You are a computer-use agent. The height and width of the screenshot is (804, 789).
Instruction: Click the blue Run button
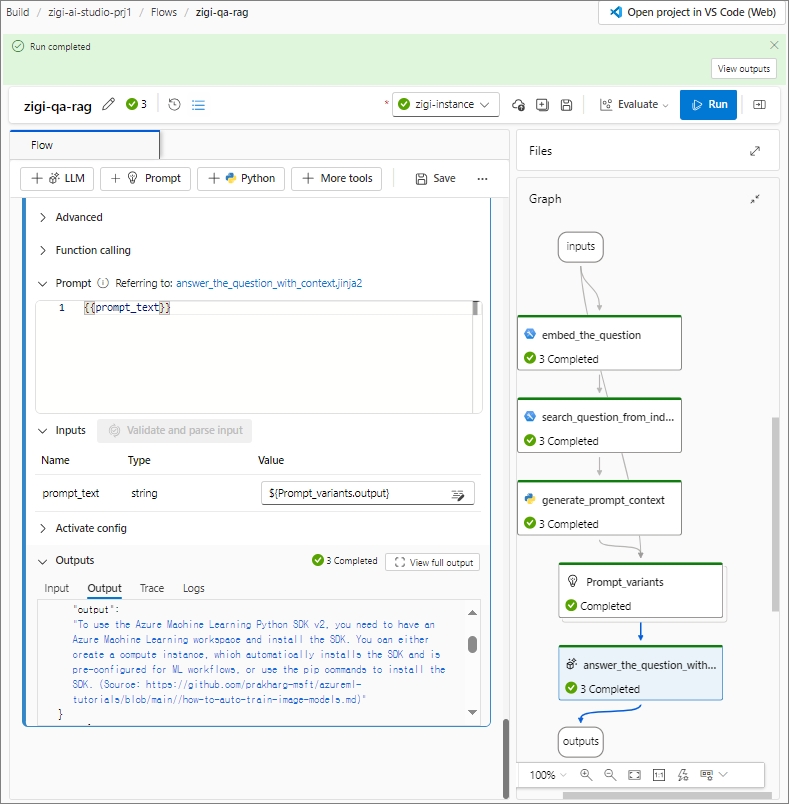[708, 105]
